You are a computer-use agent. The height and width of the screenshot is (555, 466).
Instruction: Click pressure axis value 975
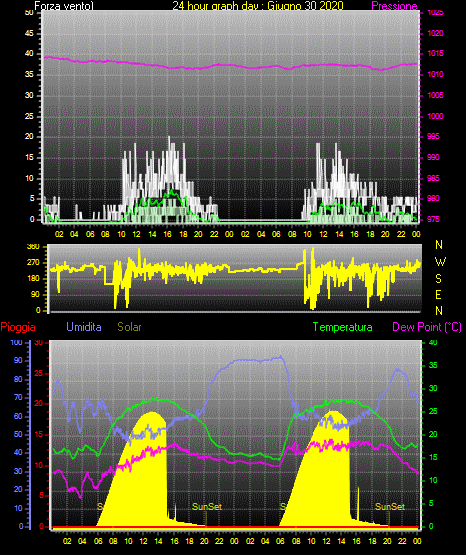[x=434, y=219]
